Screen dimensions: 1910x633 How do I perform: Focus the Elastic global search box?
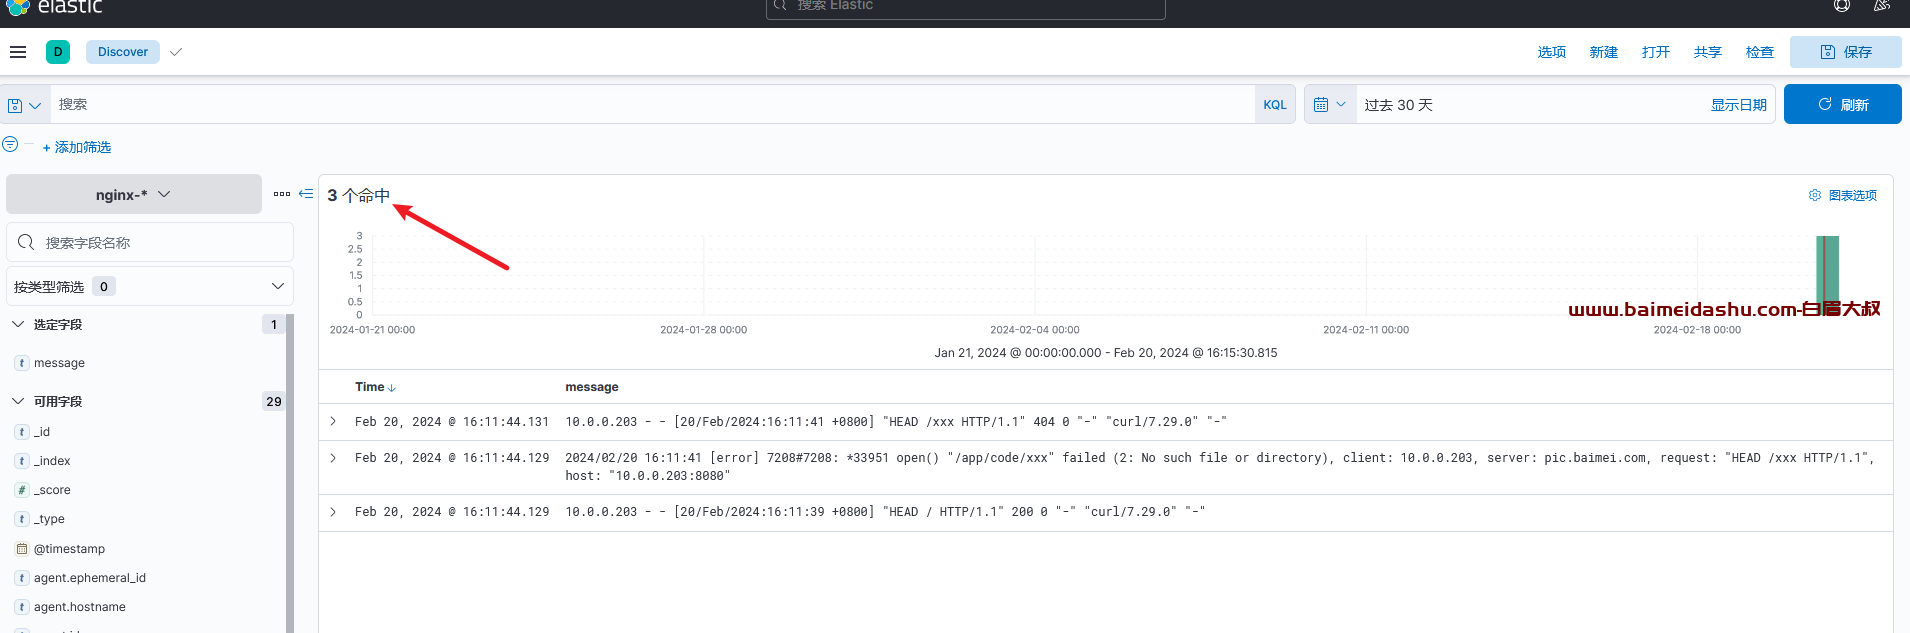[x=965, y=8]
